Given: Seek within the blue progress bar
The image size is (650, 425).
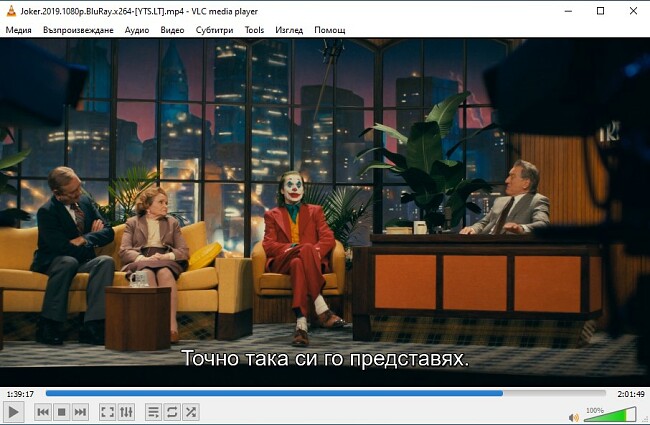Looking at the screenshot, I should point(274,393).
